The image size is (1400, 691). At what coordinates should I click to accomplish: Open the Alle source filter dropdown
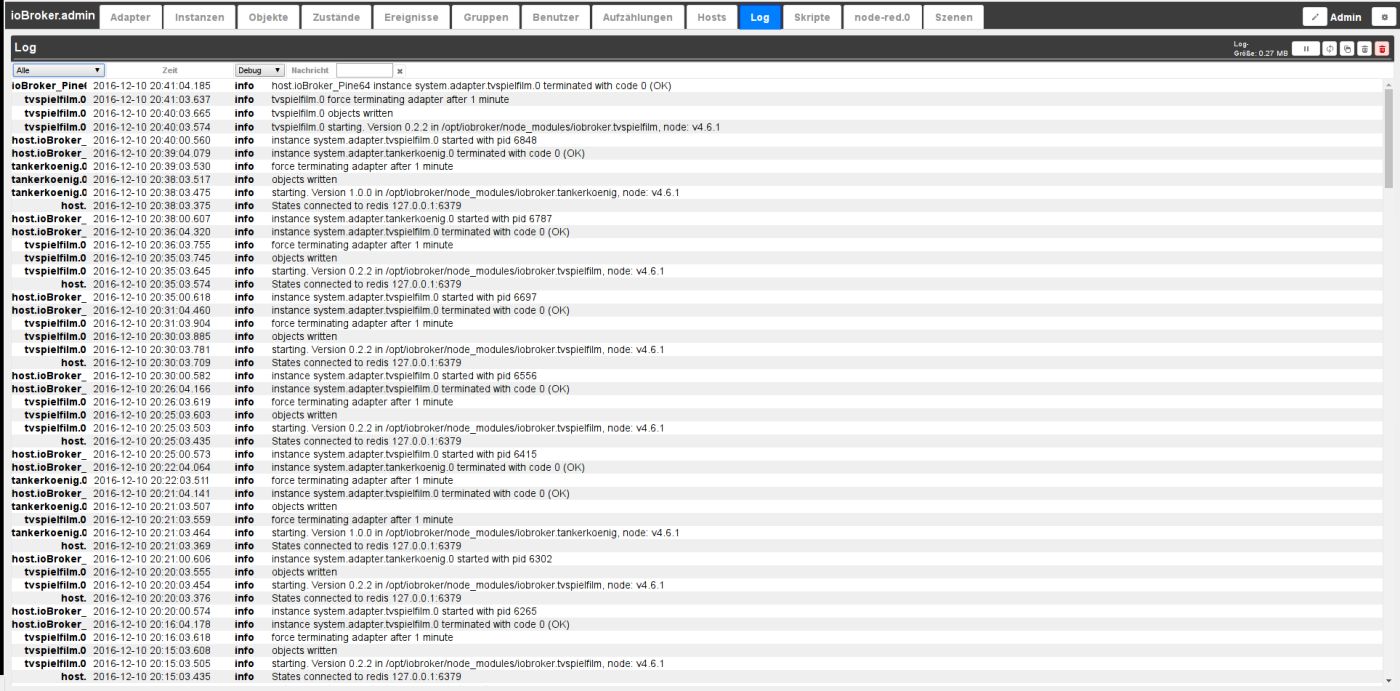coord(58,70)
